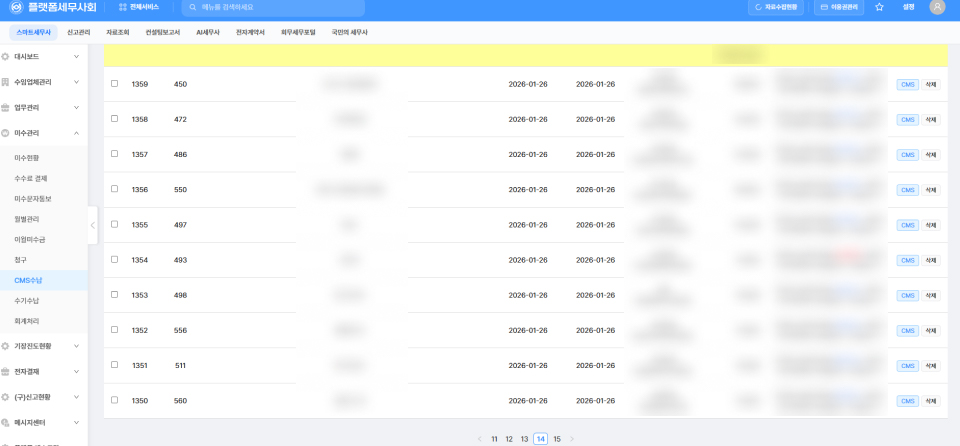The height and width of the screenshot is (446, 960).
Task: Open the user profile avatar
Action: [937, 7]
